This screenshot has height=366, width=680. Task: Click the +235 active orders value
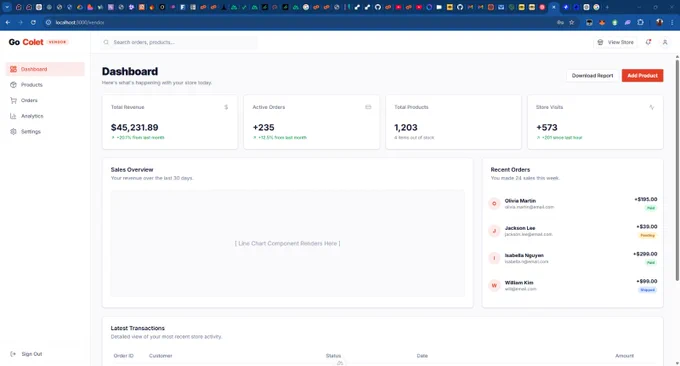264,127
